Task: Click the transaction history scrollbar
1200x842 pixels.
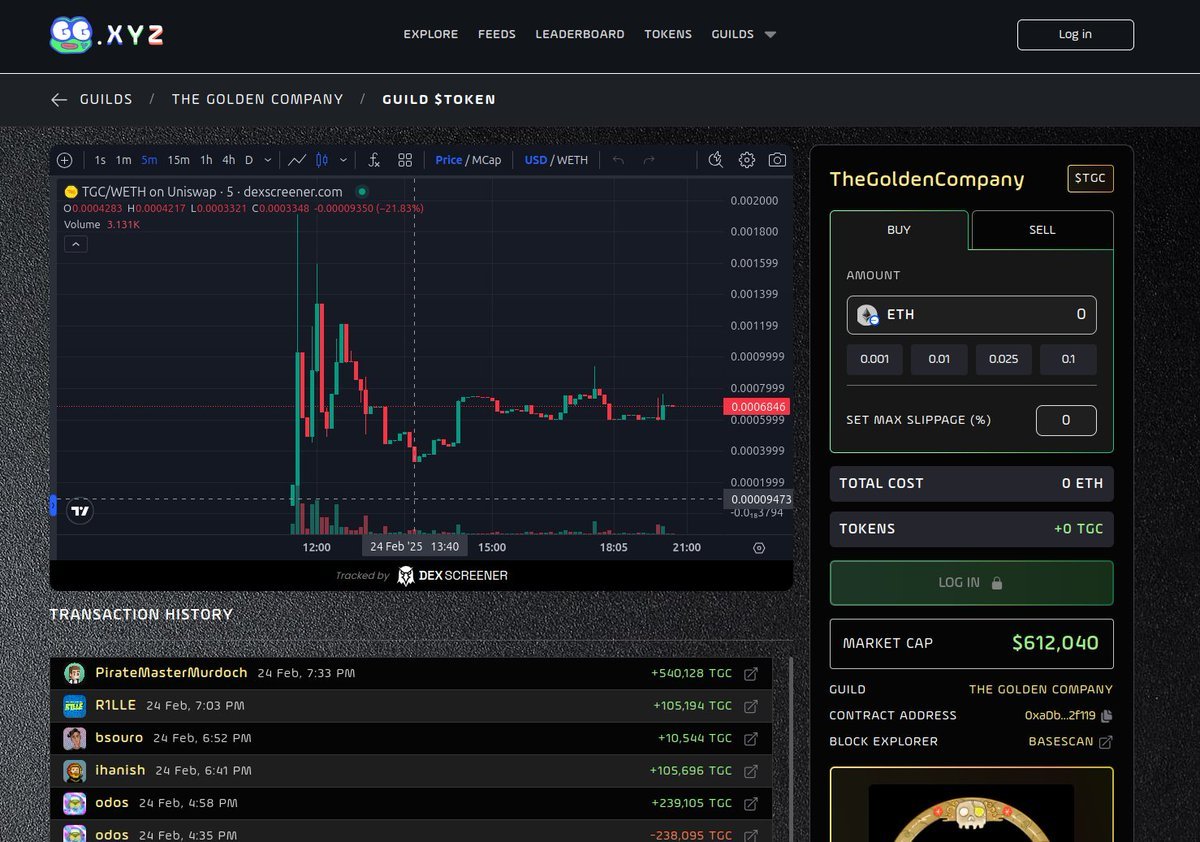Action: (790, 748)
